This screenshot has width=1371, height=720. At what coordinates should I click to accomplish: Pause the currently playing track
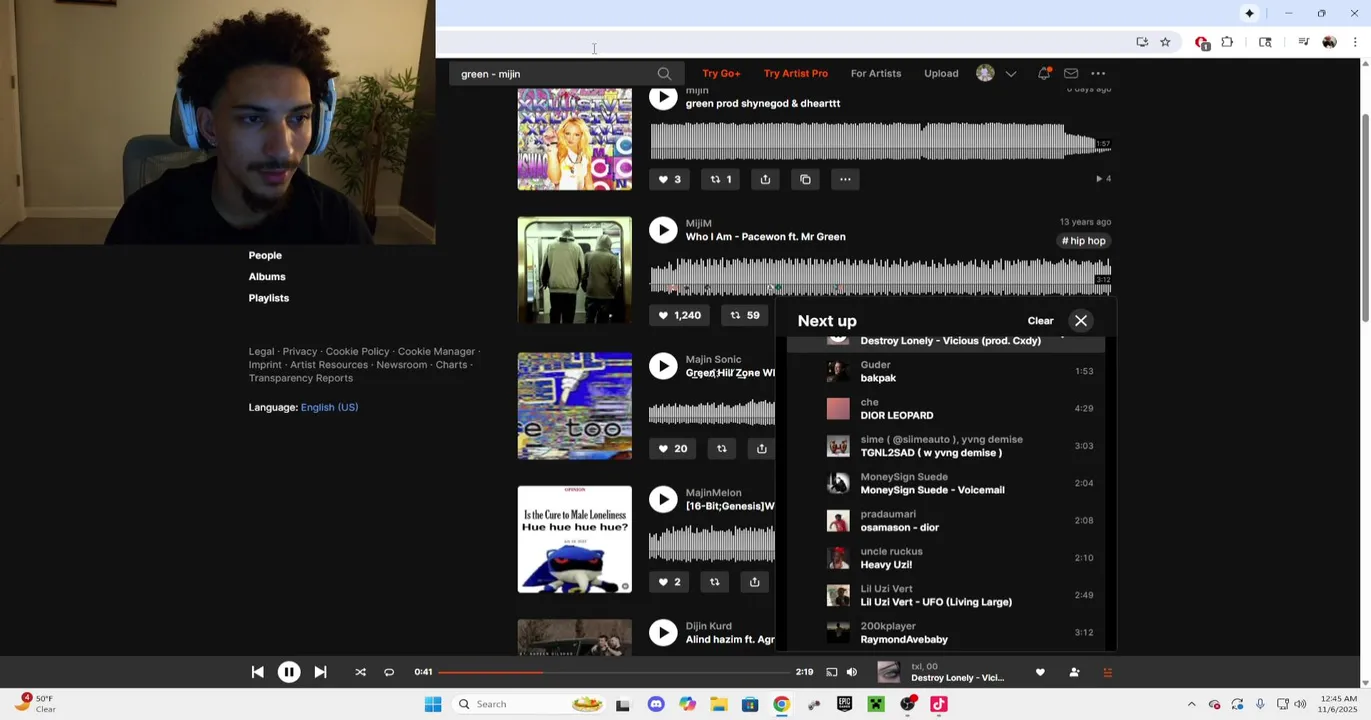(289, 672)
